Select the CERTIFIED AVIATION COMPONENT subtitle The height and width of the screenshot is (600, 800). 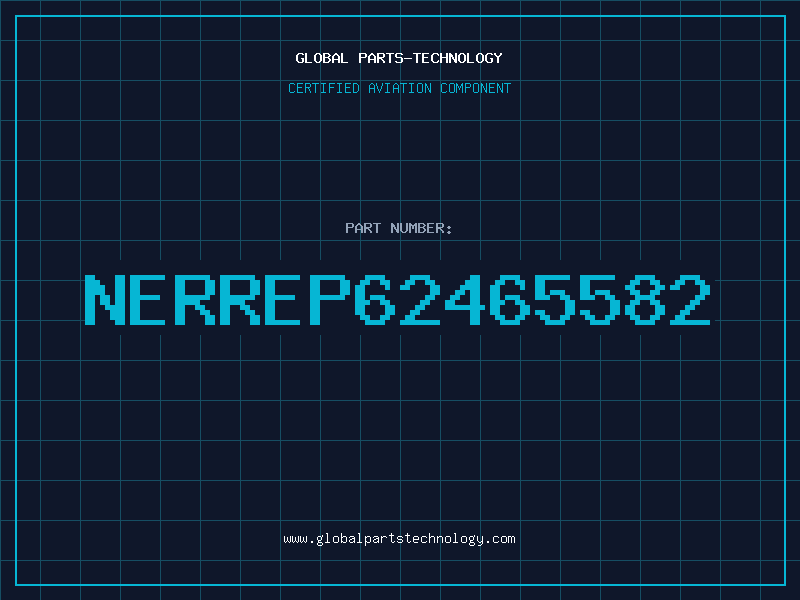point(399,88)
